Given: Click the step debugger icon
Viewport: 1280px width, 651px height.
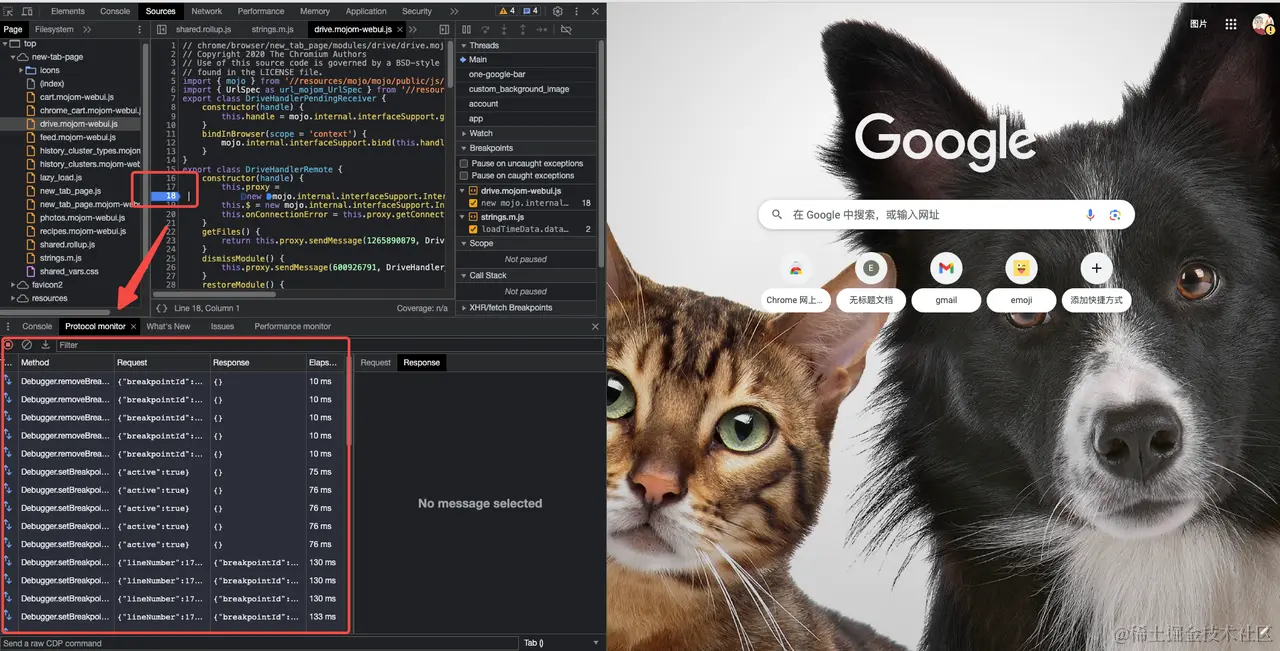Looking at the screenshot, I should [x=541, y=30].
